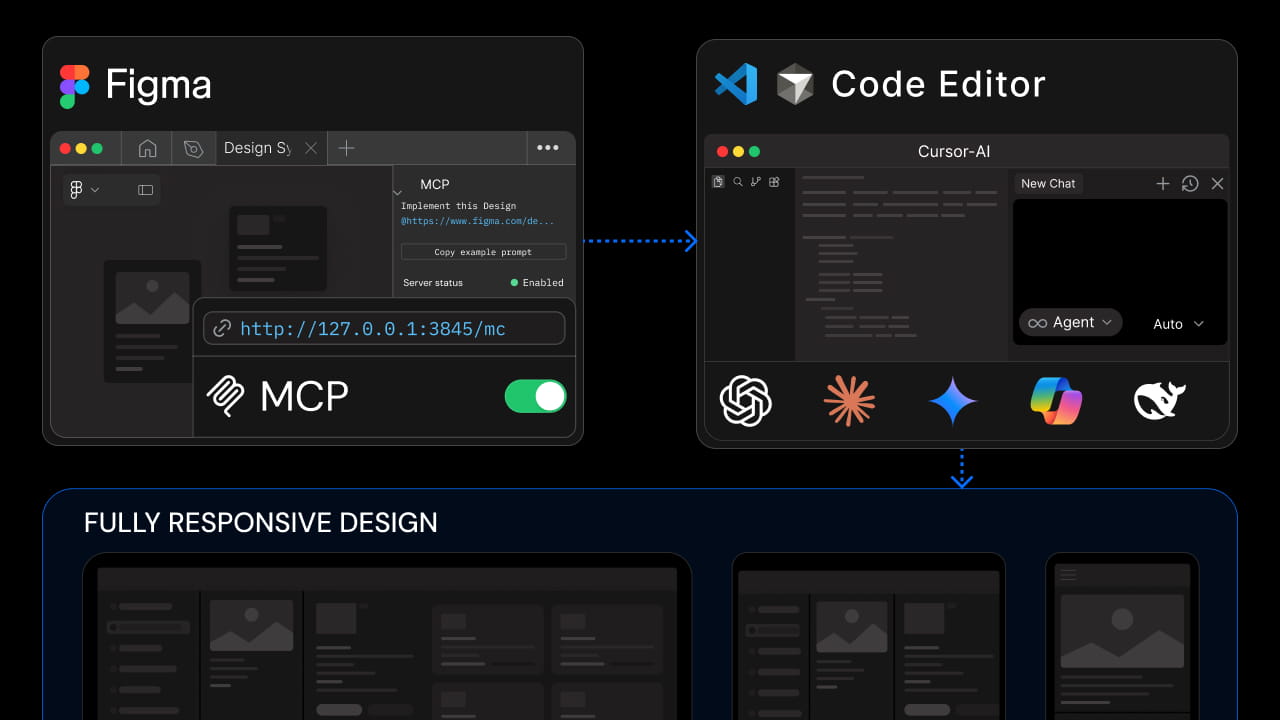
Task: Click the Copy example prompt button
Action: tap(483, 251)
